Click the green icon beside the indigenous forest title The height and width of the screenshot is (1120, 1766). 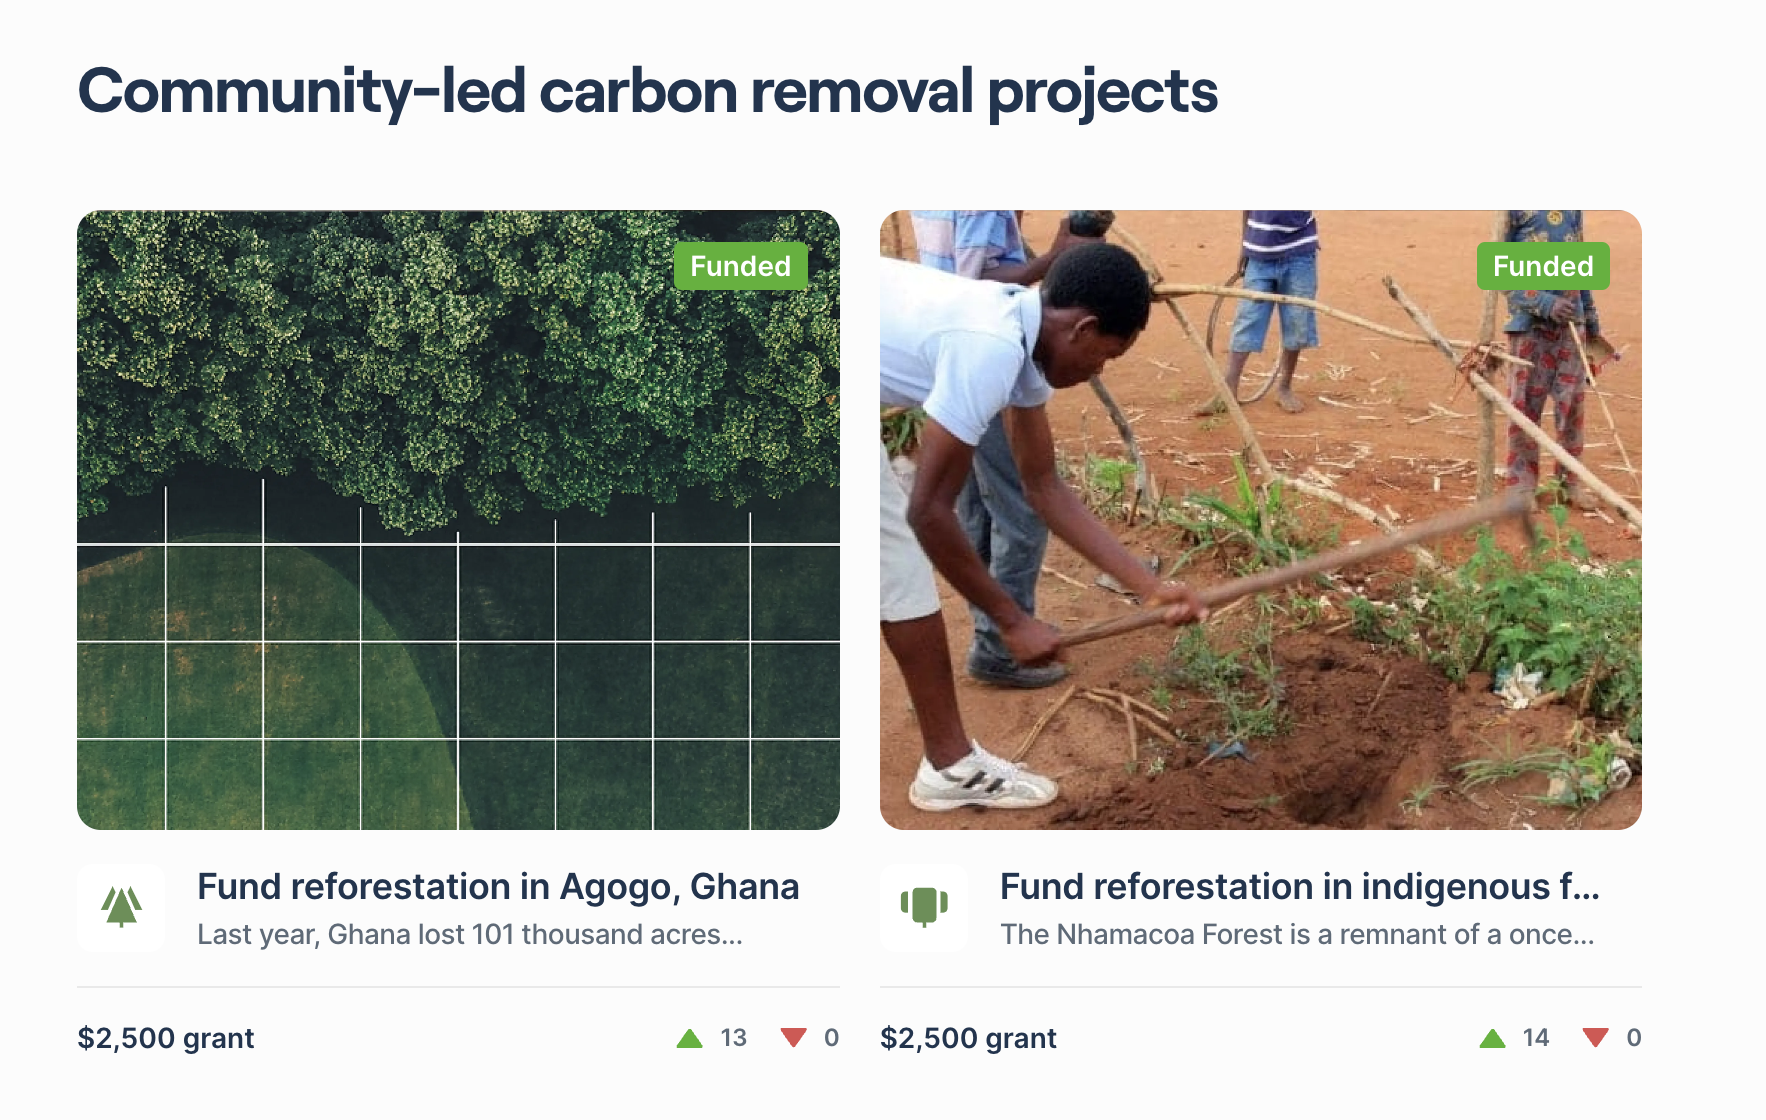coord(924,907)
